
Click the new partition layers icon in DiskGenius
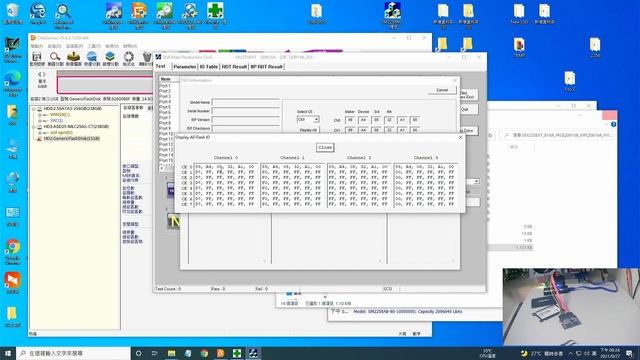[110, 58]
